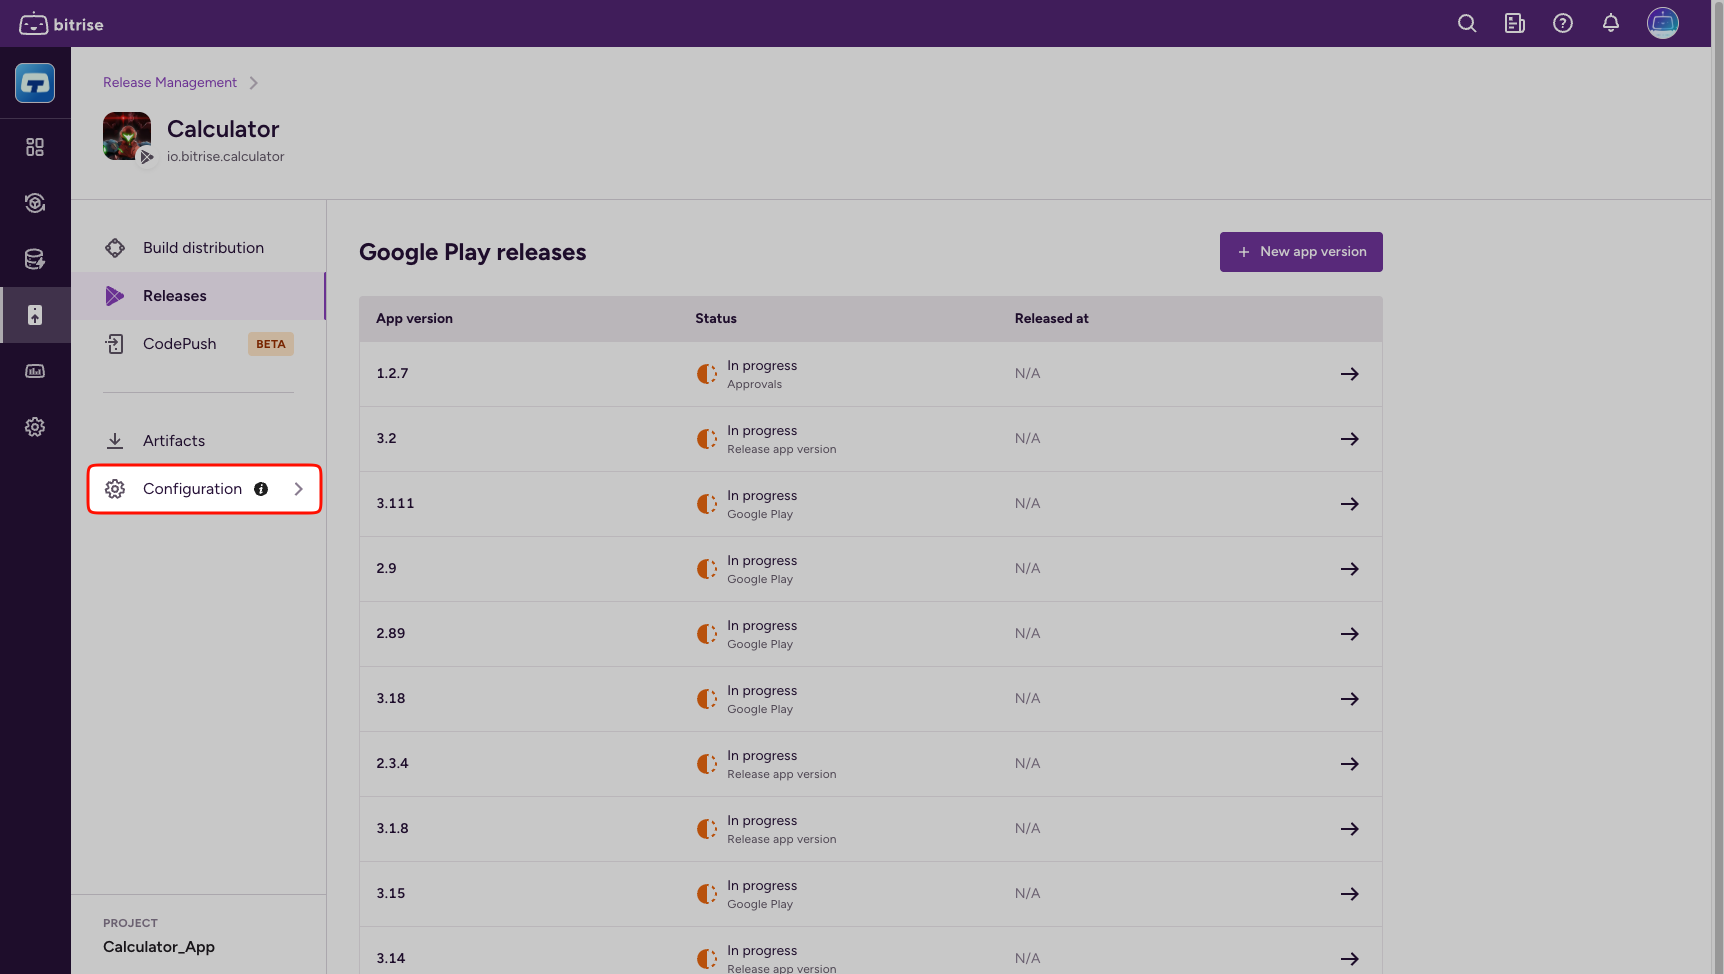Open the notifications bell icon

coord(1610,23)
